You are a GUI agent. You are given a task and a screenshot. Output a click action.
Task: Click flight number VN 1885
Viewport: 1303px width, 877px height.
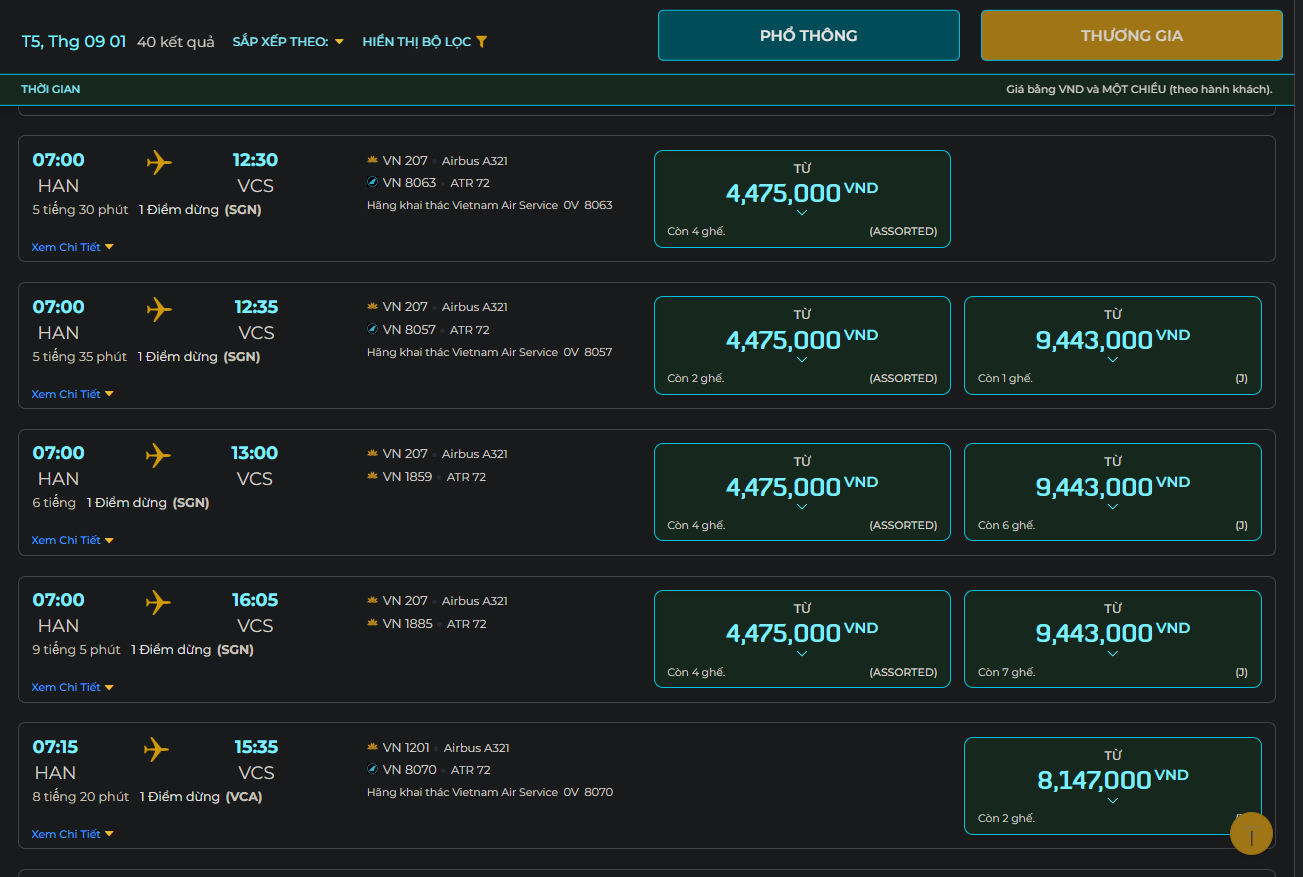click(407, 624)
